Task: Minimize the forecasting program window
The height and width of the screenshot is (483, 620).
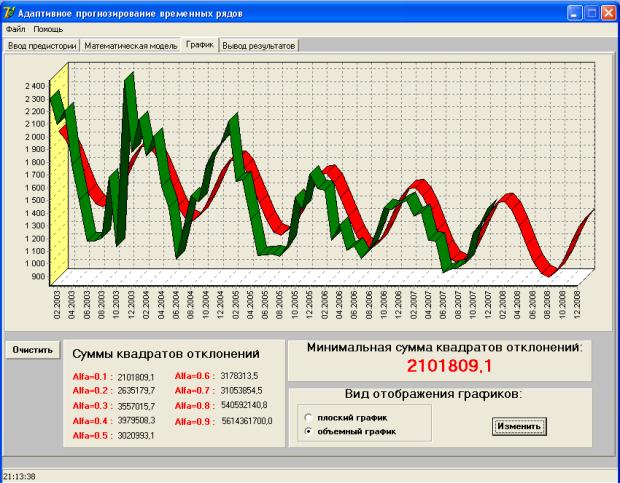Action: coord(576,12)
